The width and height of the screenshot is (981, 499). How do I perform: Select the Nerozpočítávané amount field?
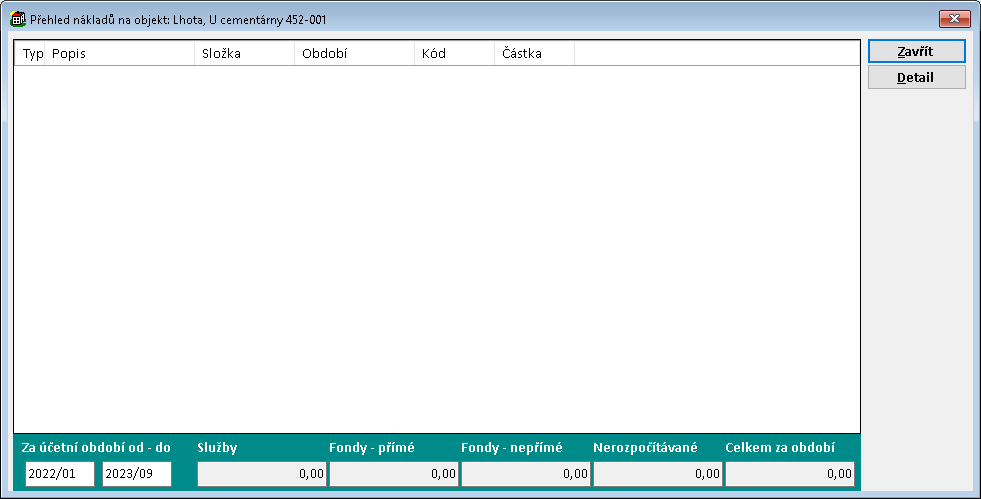coord(657,474)
